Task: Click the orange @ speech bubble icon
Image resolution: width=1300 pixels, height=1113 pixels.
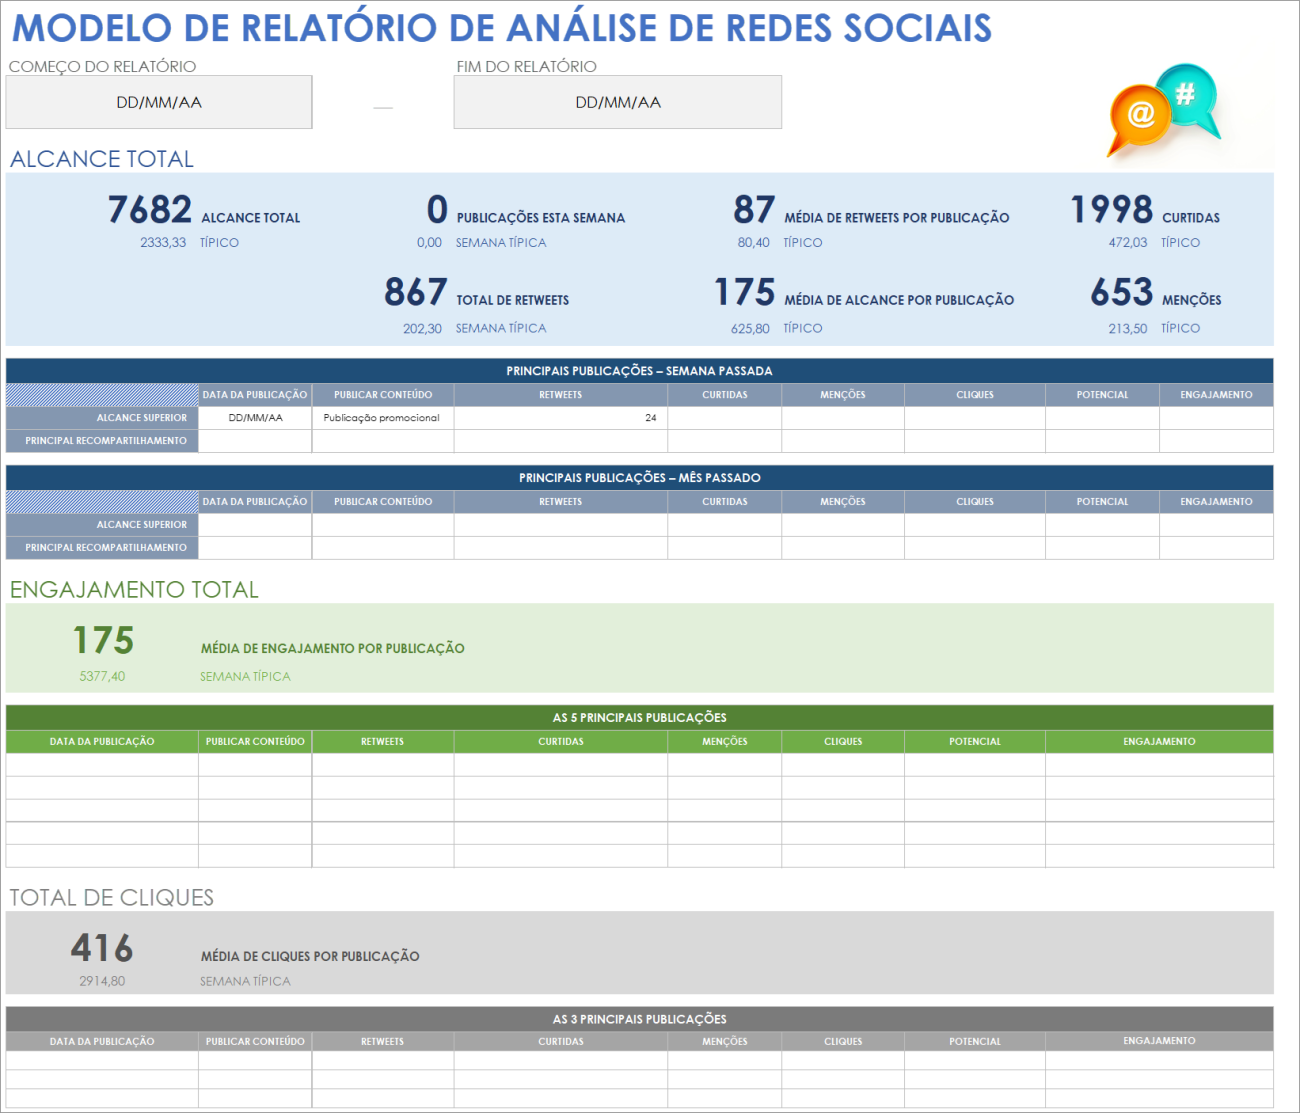Action: tap(1139, 115)
